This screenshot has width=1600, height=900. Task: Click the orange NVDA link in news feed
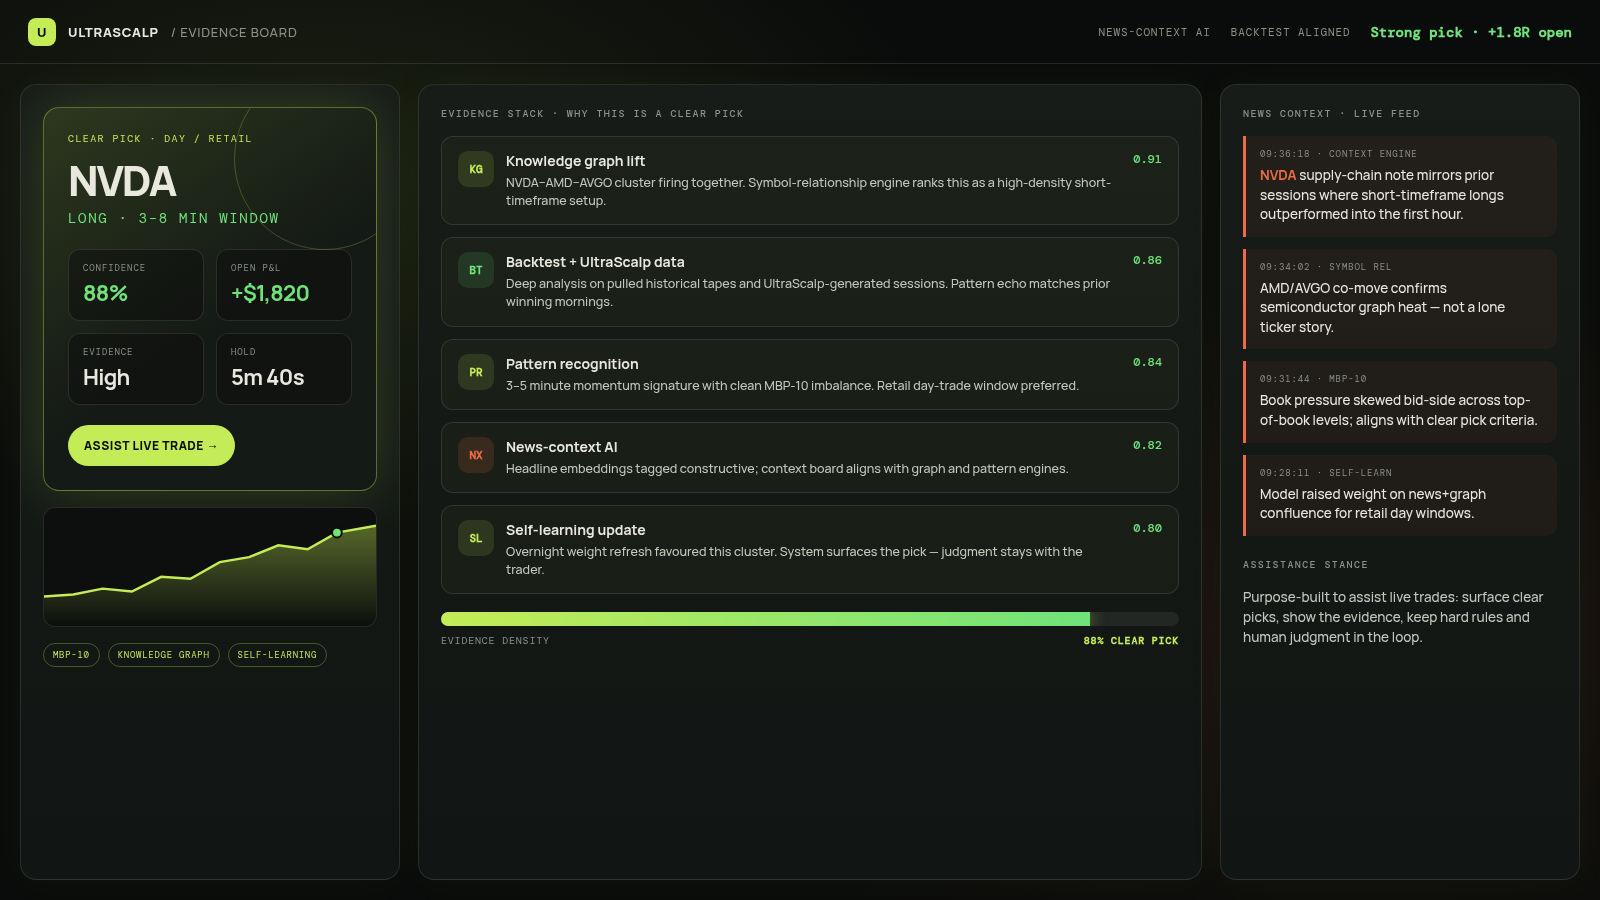(x=1278, y=175)
